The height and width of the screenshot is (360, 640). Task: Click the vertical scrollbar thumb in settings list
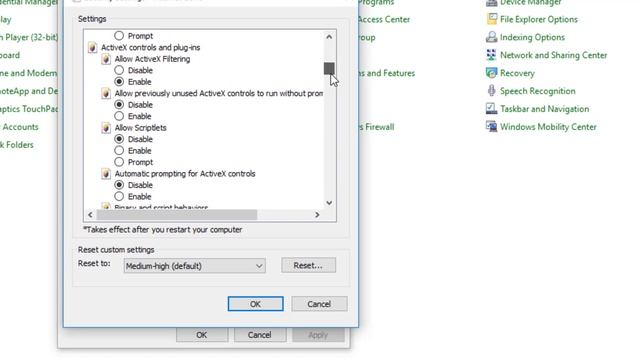(x=329, y=68)
